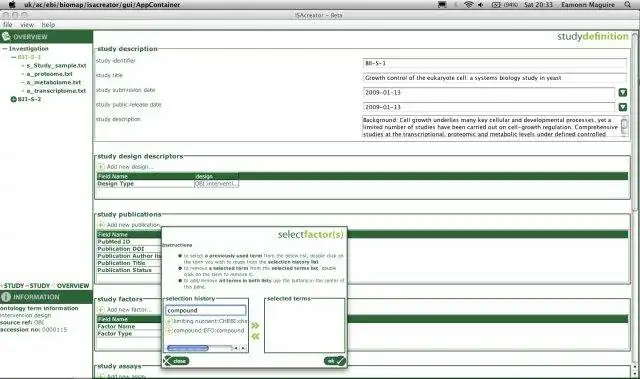640x379 pixels.
Task: Click the selection history horizontal scrollbar thumb
Action: (188, 348)
